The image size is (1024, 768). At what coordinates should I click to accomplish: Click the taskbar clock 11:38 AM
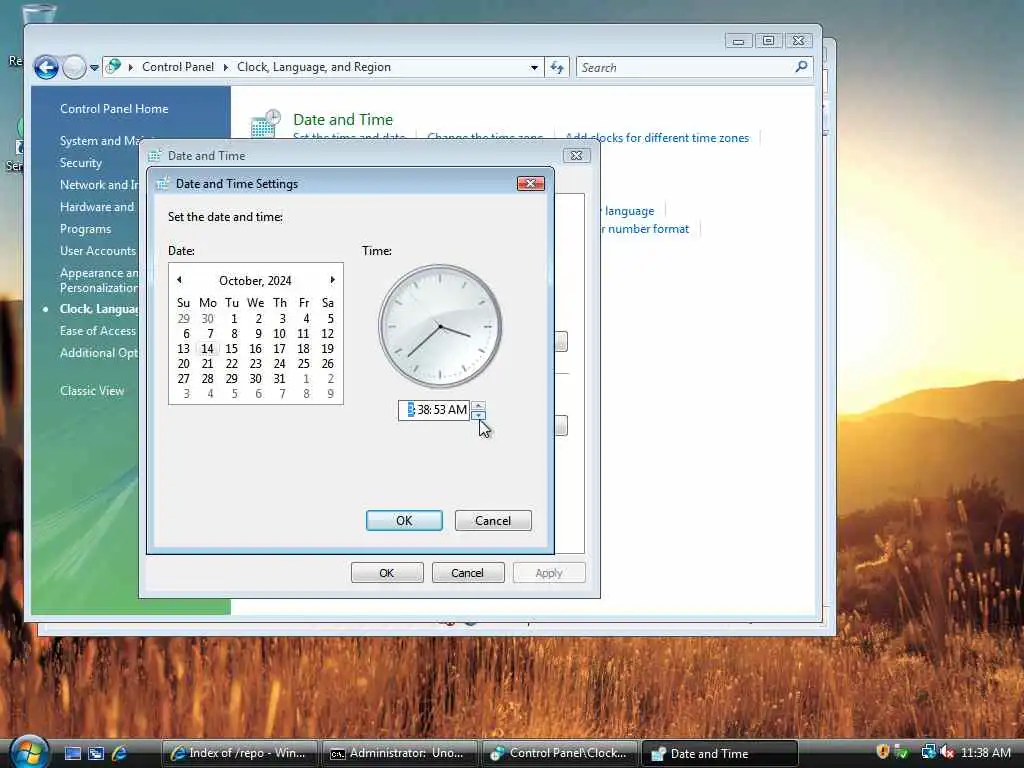986,752
